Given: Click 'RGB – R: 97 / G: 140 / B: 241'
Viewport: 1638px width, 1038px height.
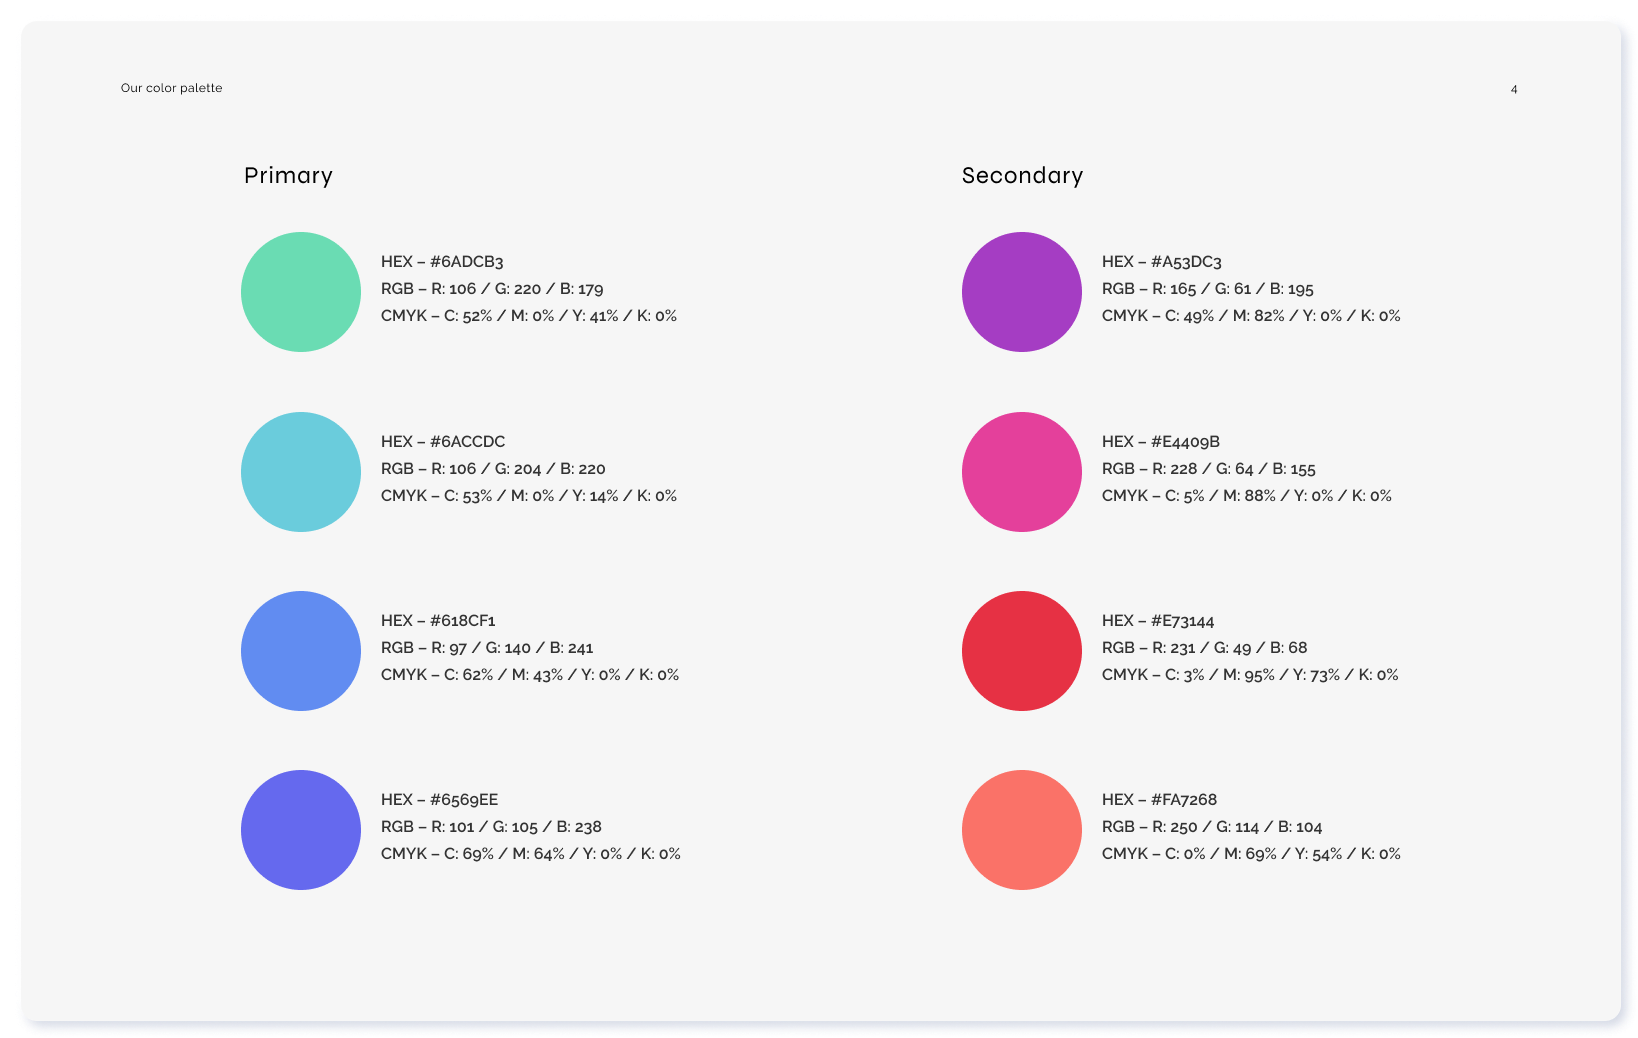Looking at the screenshot, I should [487, 648].
